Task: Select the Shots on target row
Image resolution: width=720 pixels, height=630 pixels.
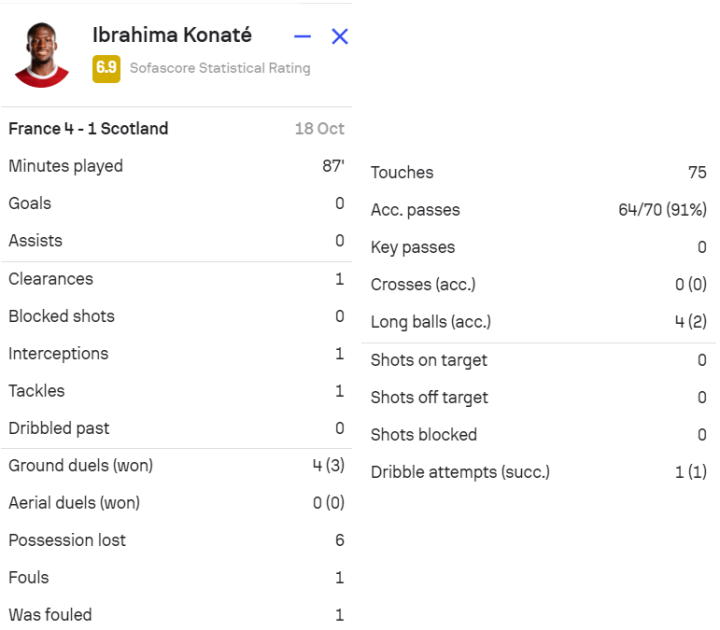Action: click(539, 360)
